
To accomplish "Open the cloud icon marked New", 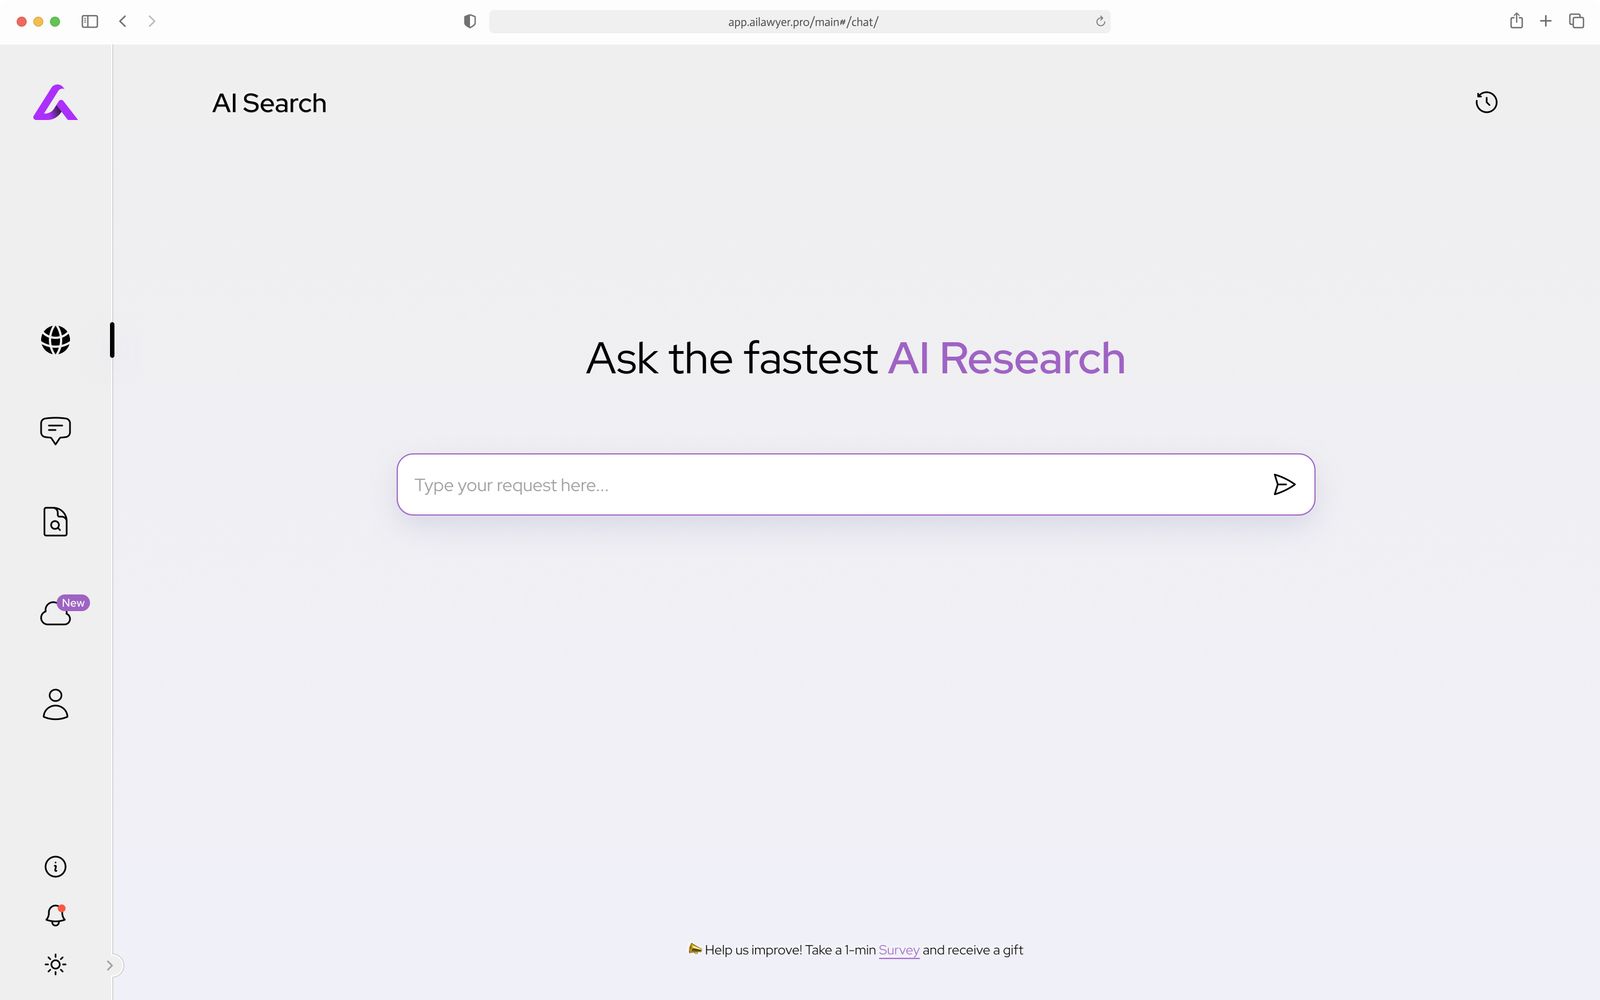I will (56, 613).
